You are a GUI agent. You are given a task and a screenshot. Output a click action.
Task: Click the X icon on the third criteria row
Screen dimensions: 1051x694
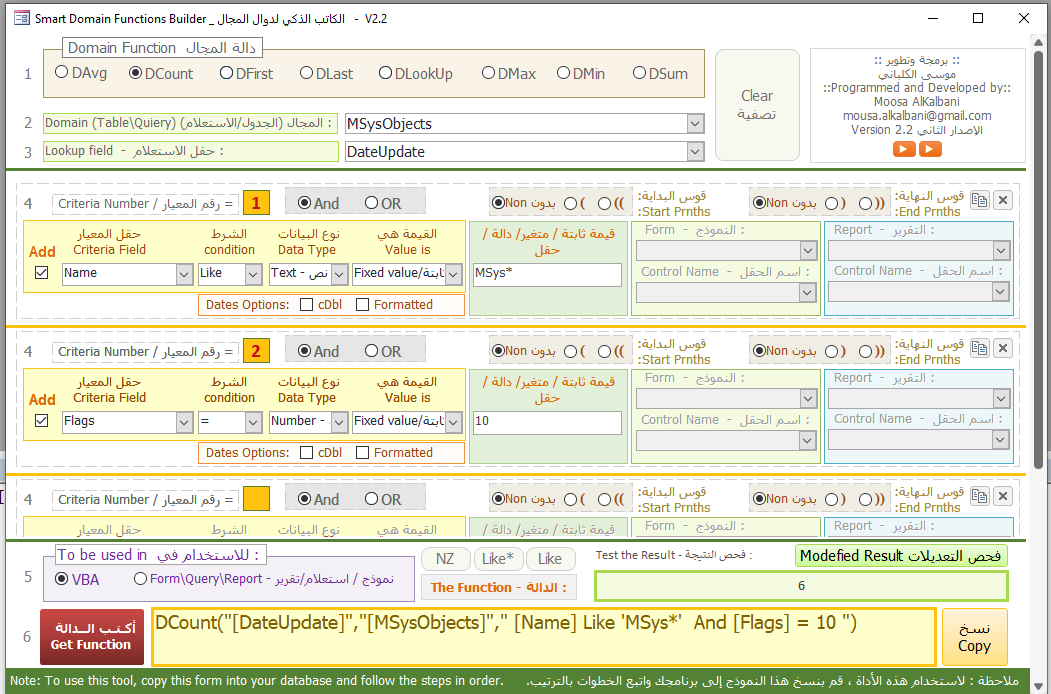[x=1002, y=496]
